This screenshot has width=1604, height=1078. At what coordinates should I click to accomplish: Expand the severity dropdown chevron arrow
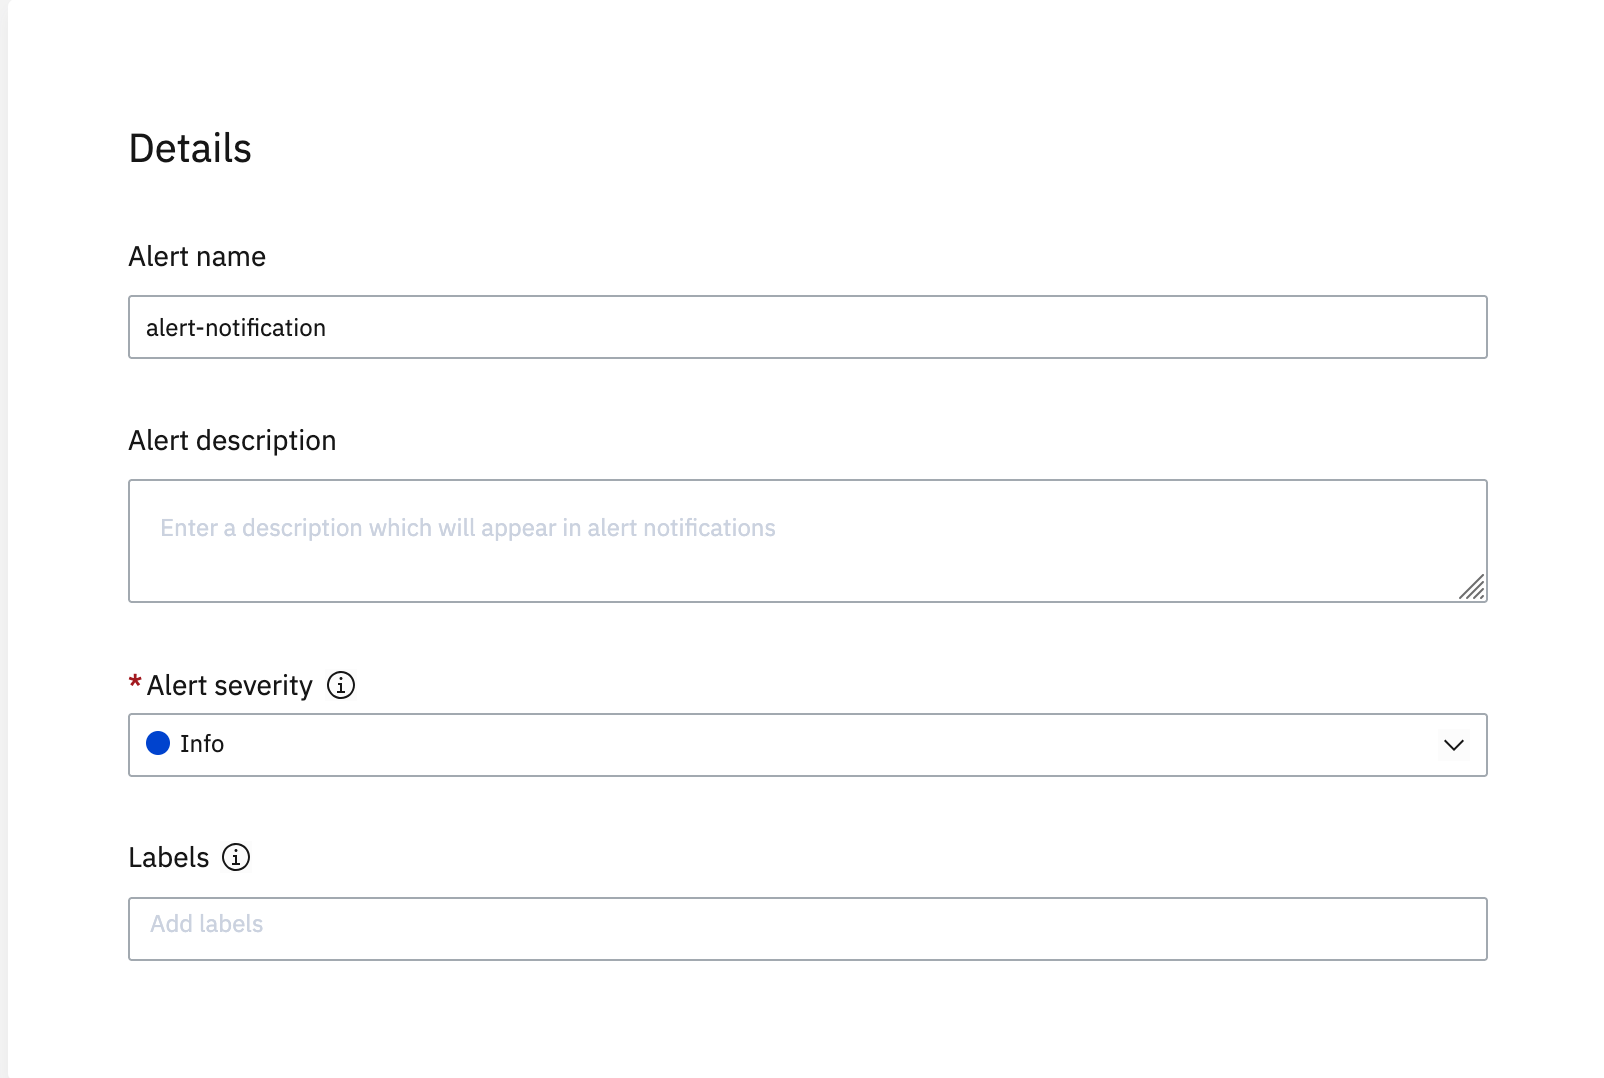pyautogui.click(x=1453, y=745)
